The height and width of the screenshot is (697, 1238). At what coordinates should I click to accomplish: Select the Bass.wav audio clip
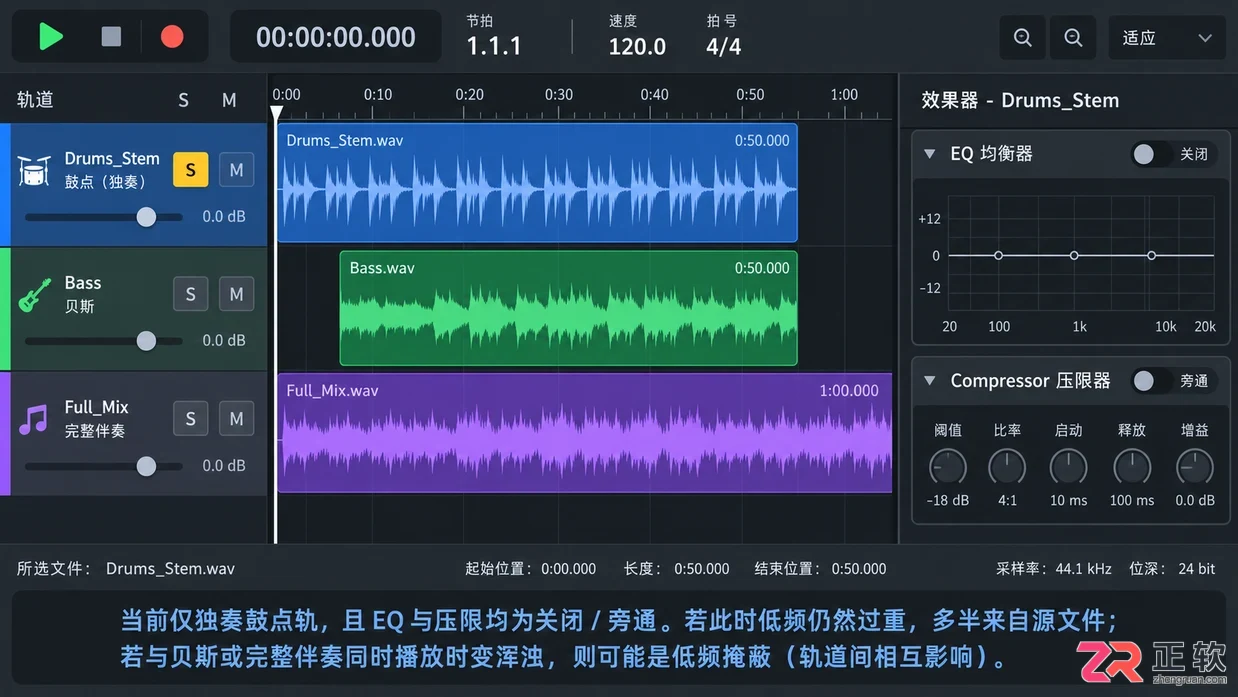coord(568,308)
